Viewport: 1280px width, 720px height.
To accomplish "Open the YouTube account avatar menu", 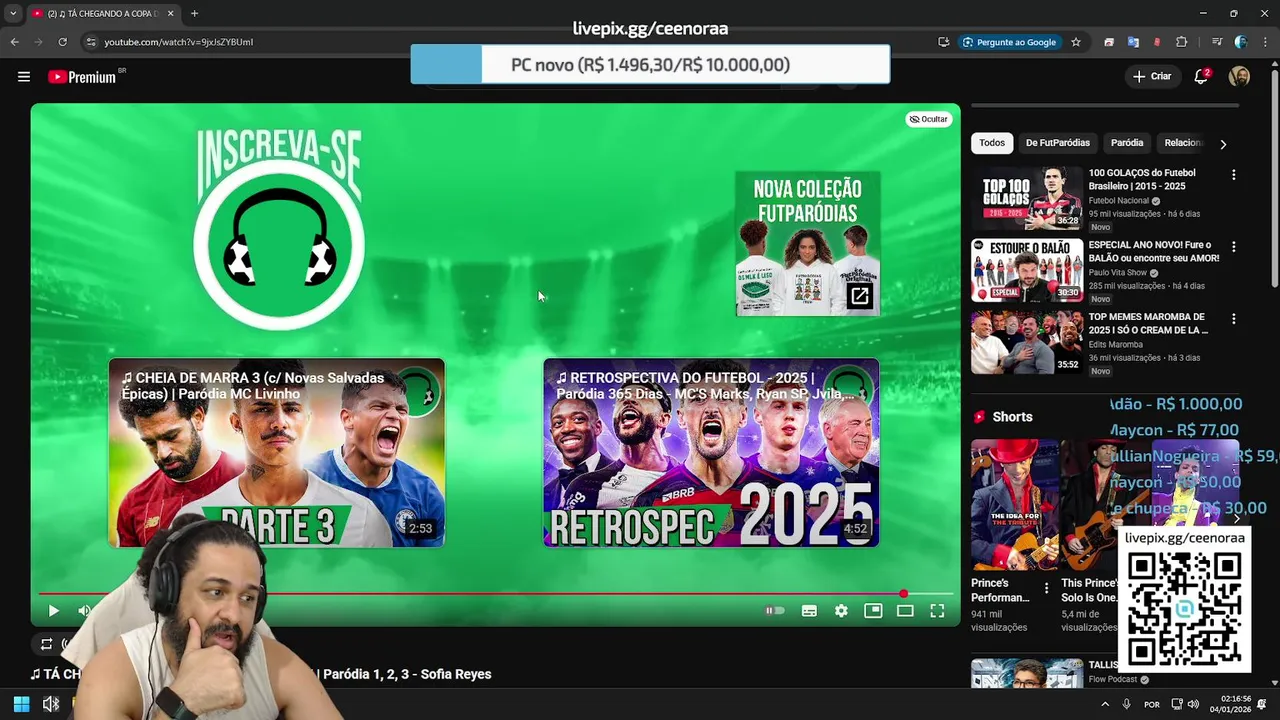I will [1239, 77].
